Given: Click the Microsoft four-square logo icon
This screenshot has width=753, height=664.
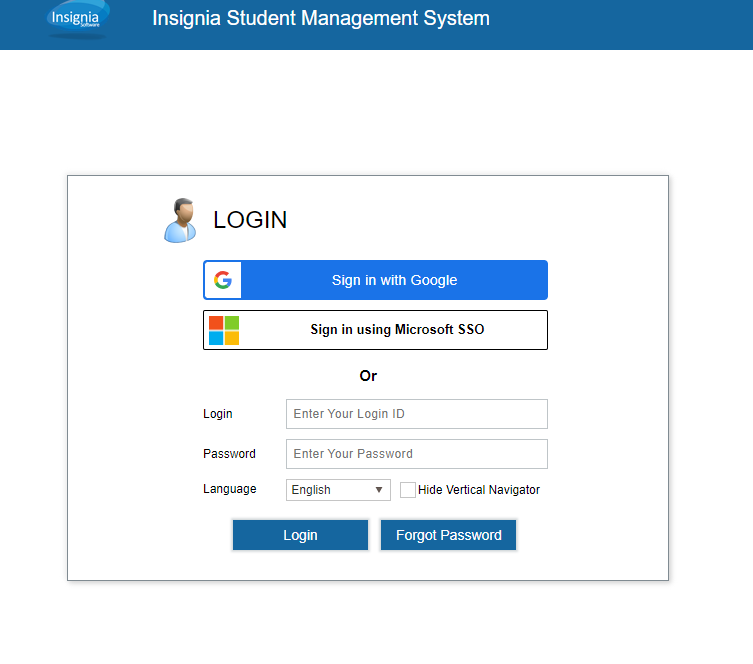Looking at the screenshot, I should pos(224,330).
